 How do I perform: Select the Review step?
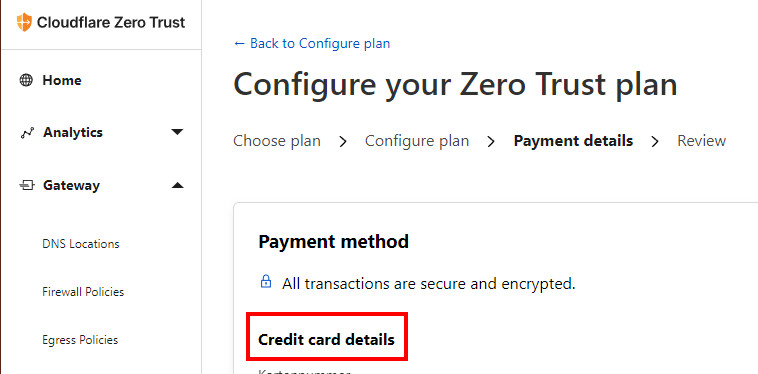point(701,141)
